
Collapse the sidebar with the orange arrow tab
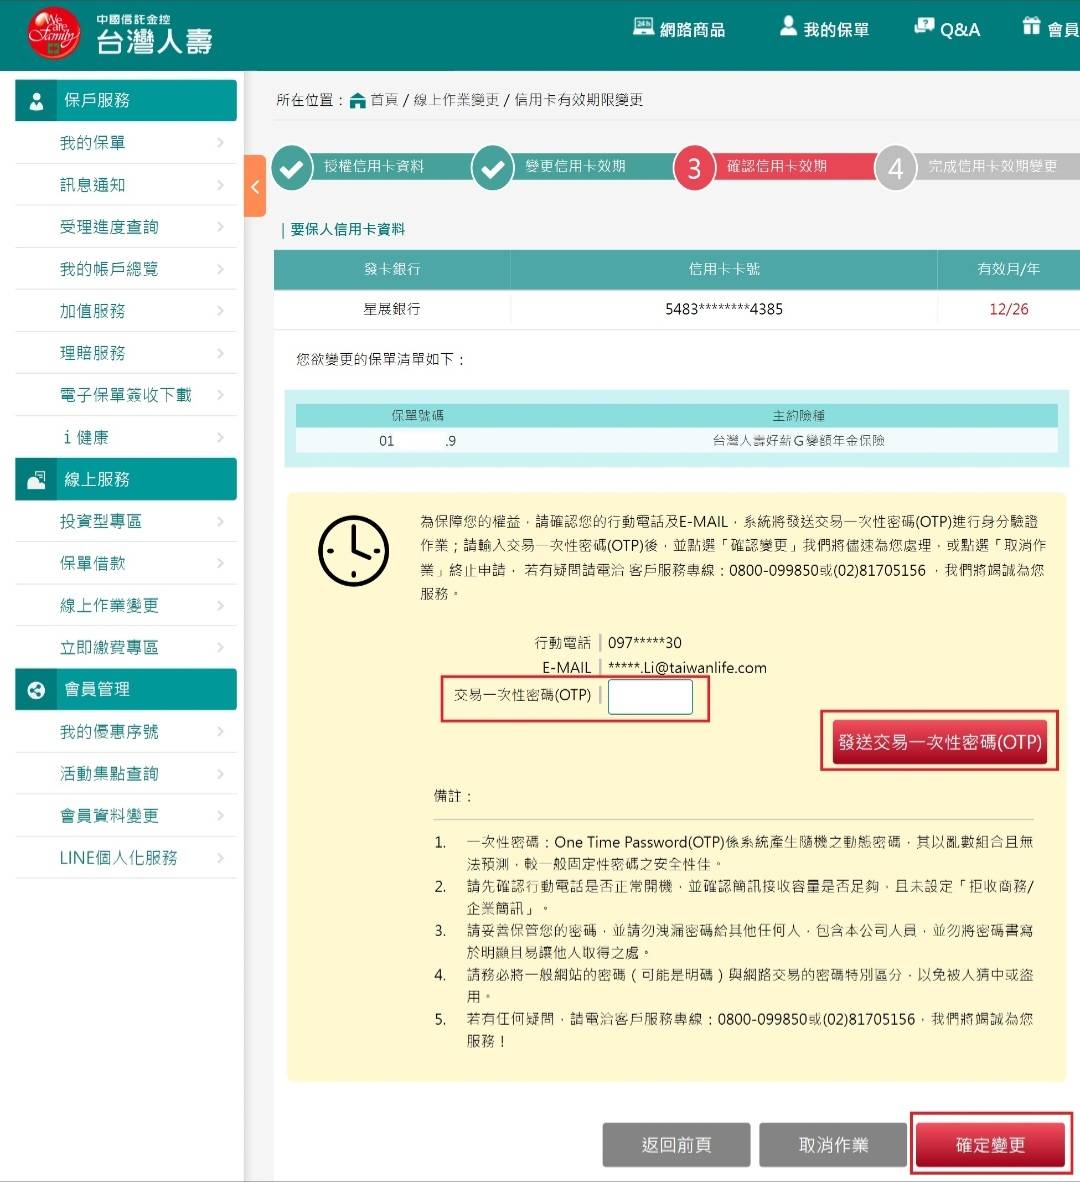click(255, 186)
